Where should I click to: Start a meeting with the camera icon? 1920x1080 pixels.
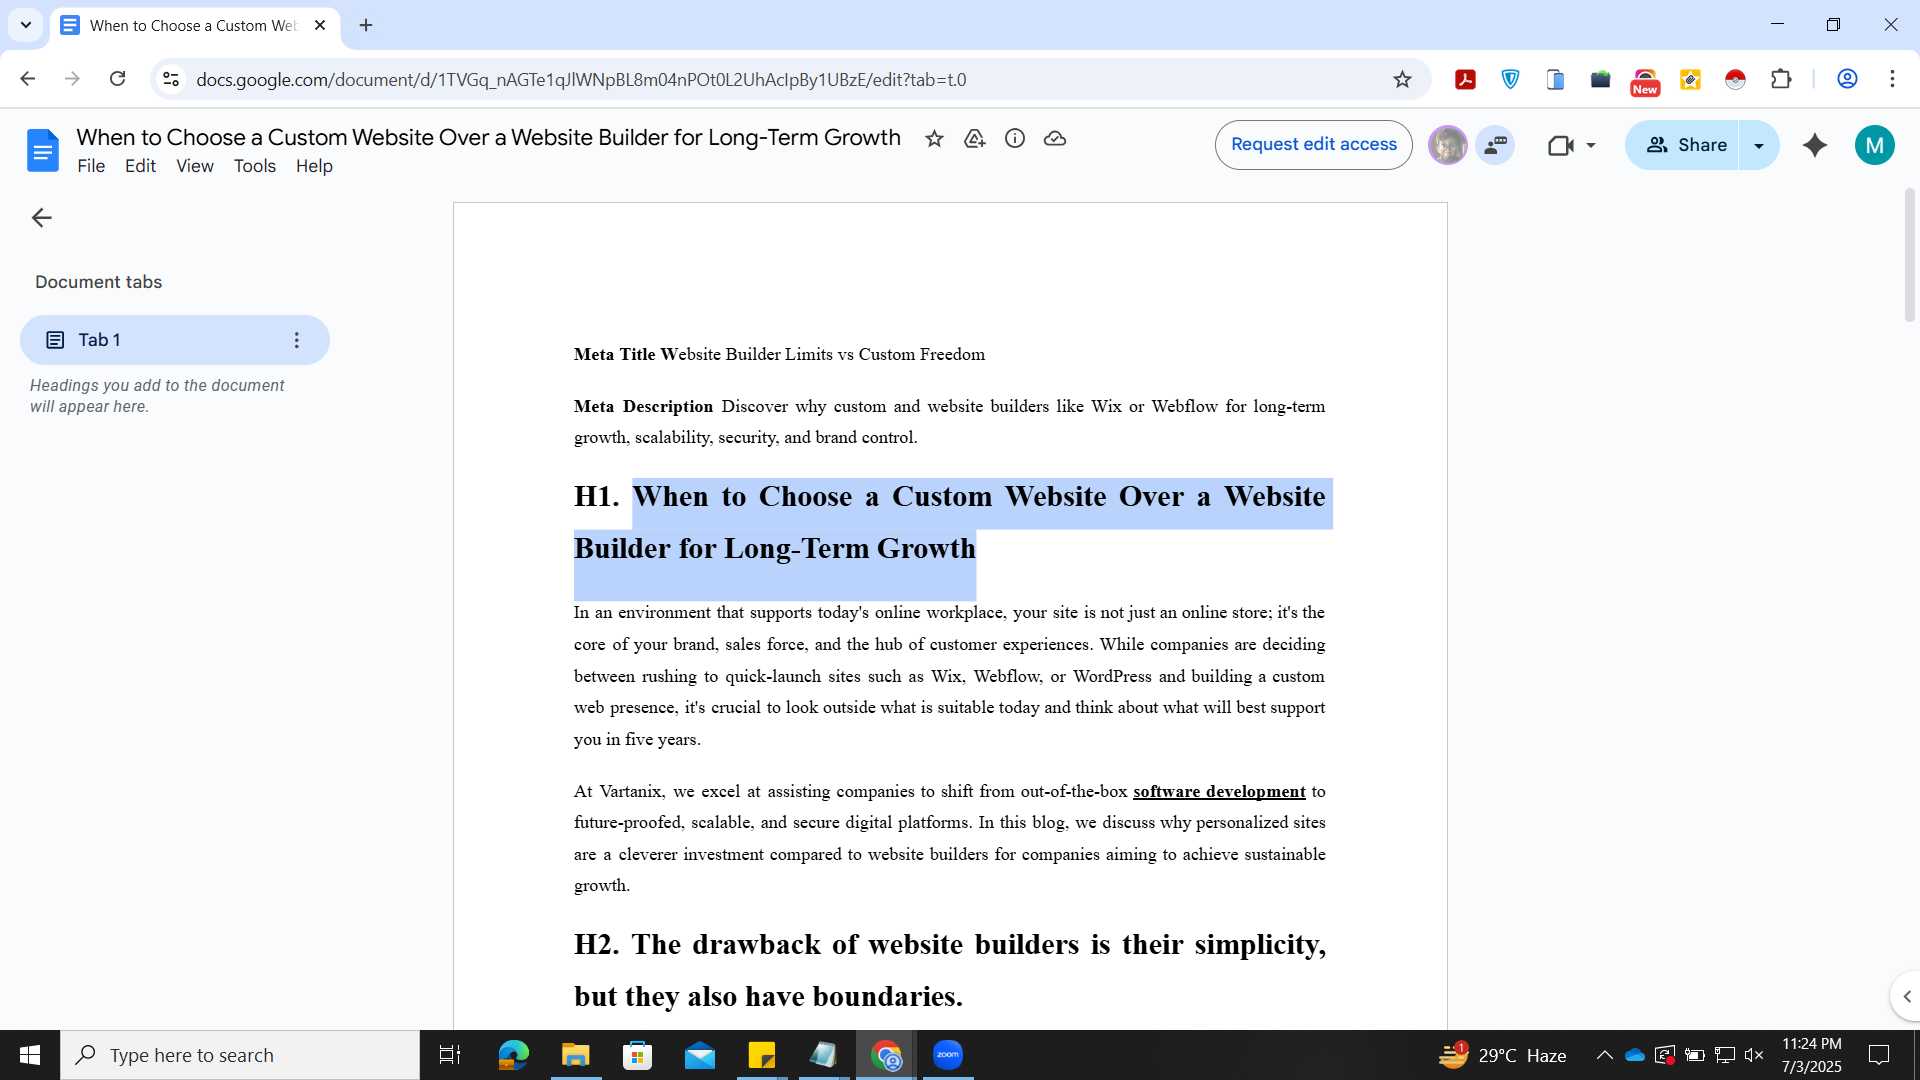1560,146
